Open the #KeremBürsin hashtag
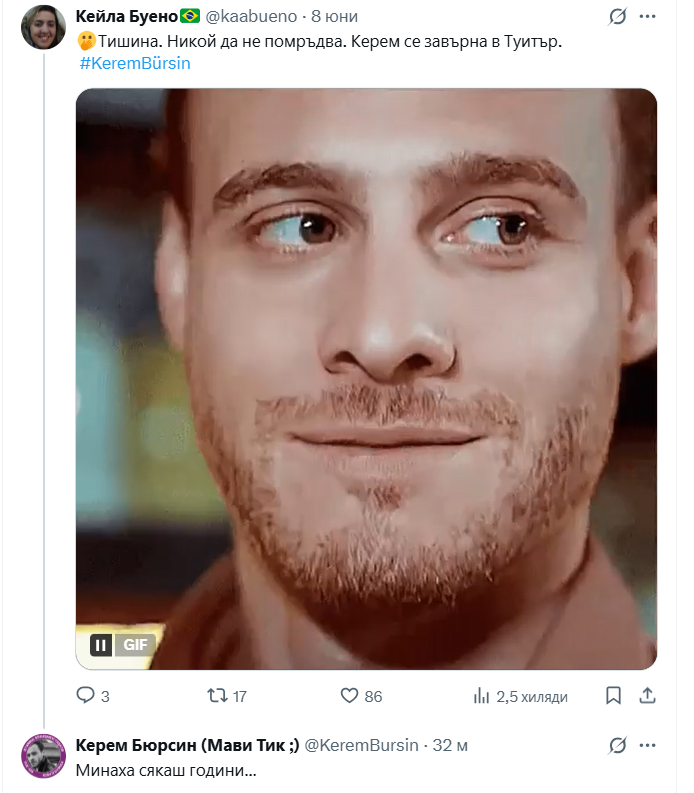 [x=134, y=63]
